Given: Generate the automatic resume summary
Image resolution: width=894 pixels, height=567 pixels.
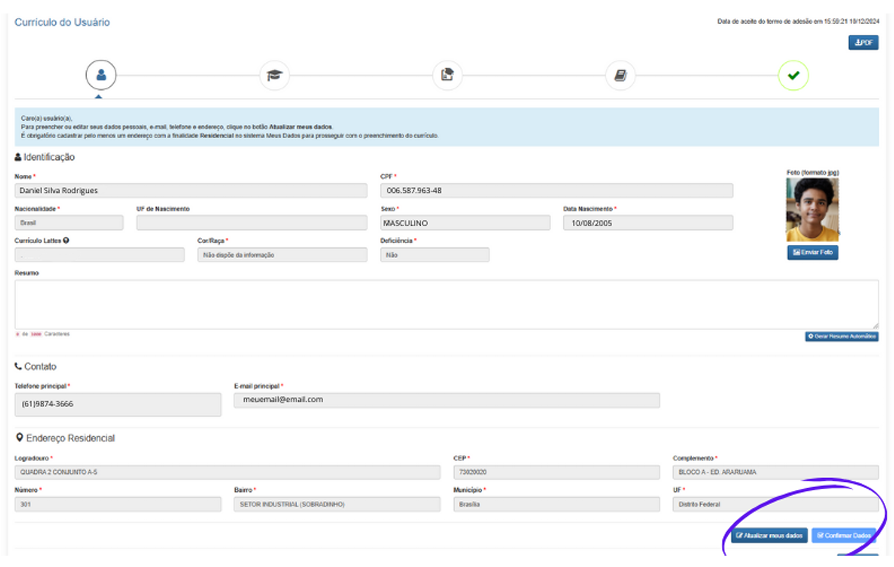Looking at the screenshot, I should tap(842, 336).
